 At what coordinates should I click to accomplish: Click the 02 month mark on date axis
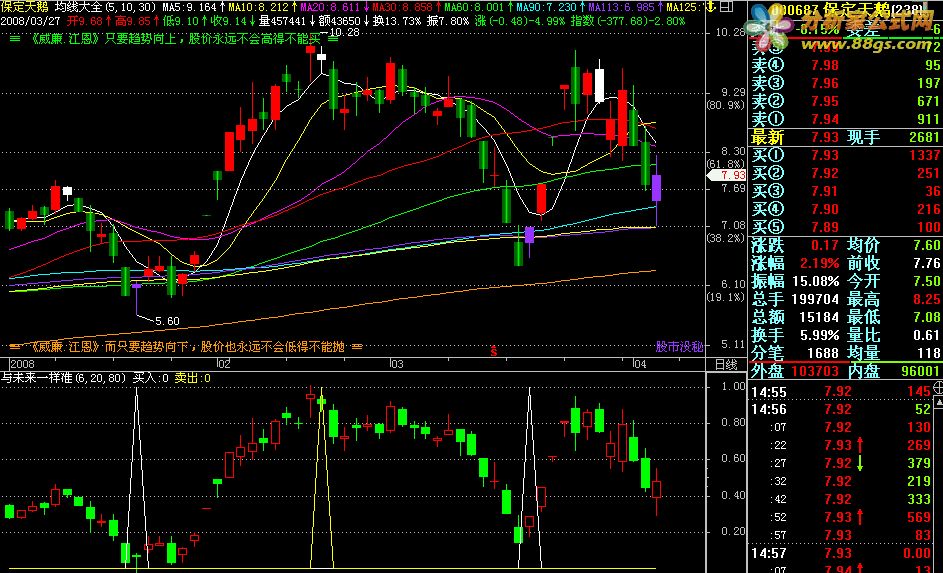pyautogui.click(x=224, y=364)
